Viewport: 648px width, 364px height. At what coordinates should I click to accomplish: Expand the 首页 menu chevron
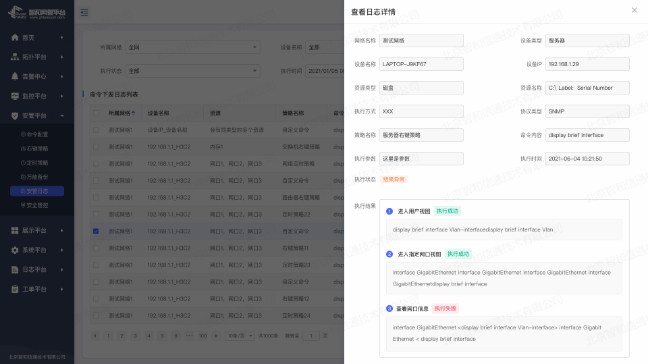point(62,38)
